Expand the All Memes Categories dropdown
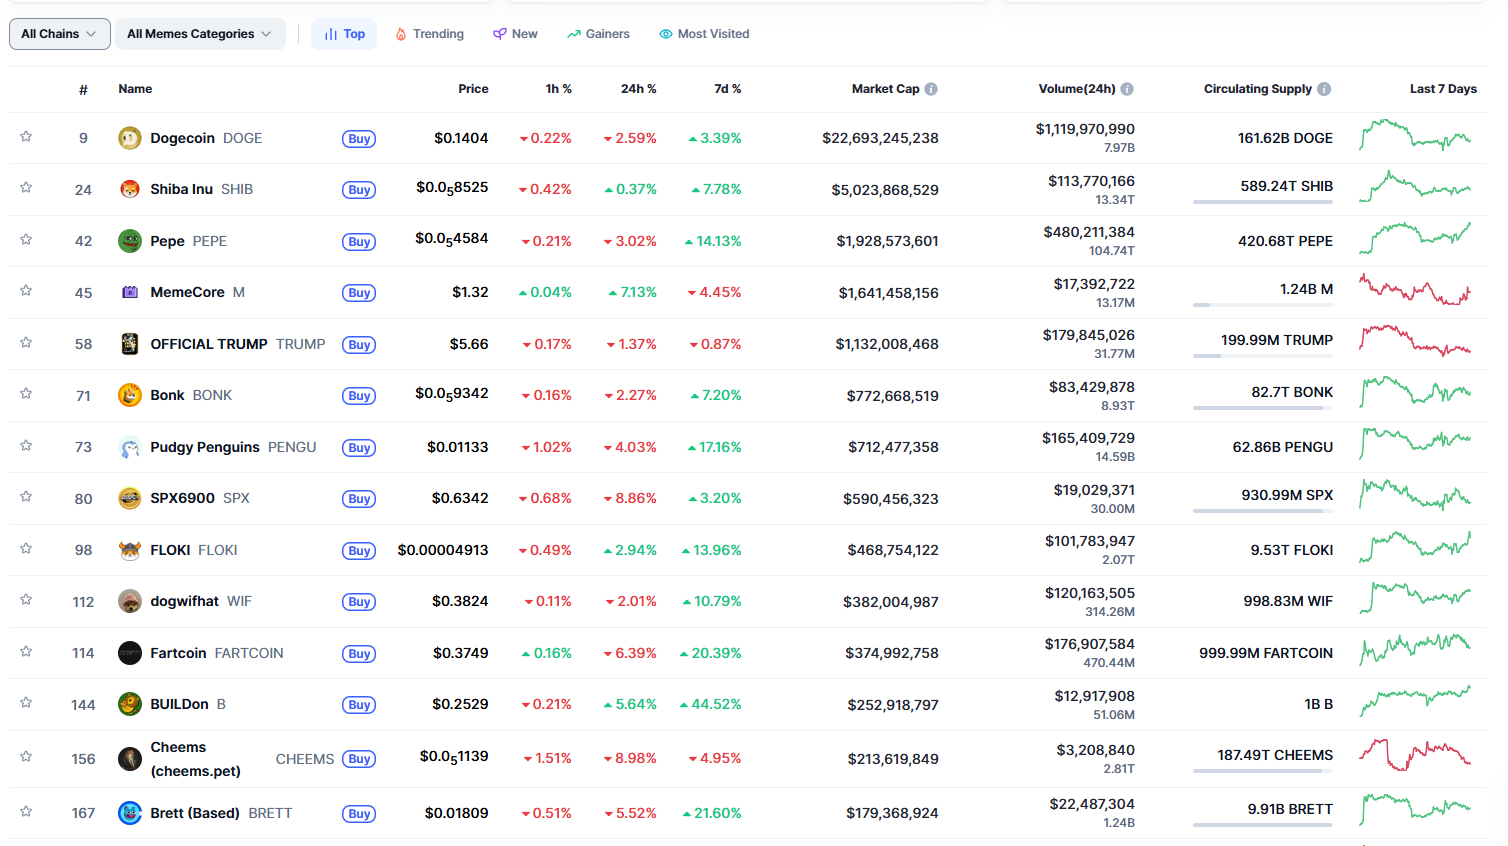This screenshot has width=1508, height=846. [199, 34]
